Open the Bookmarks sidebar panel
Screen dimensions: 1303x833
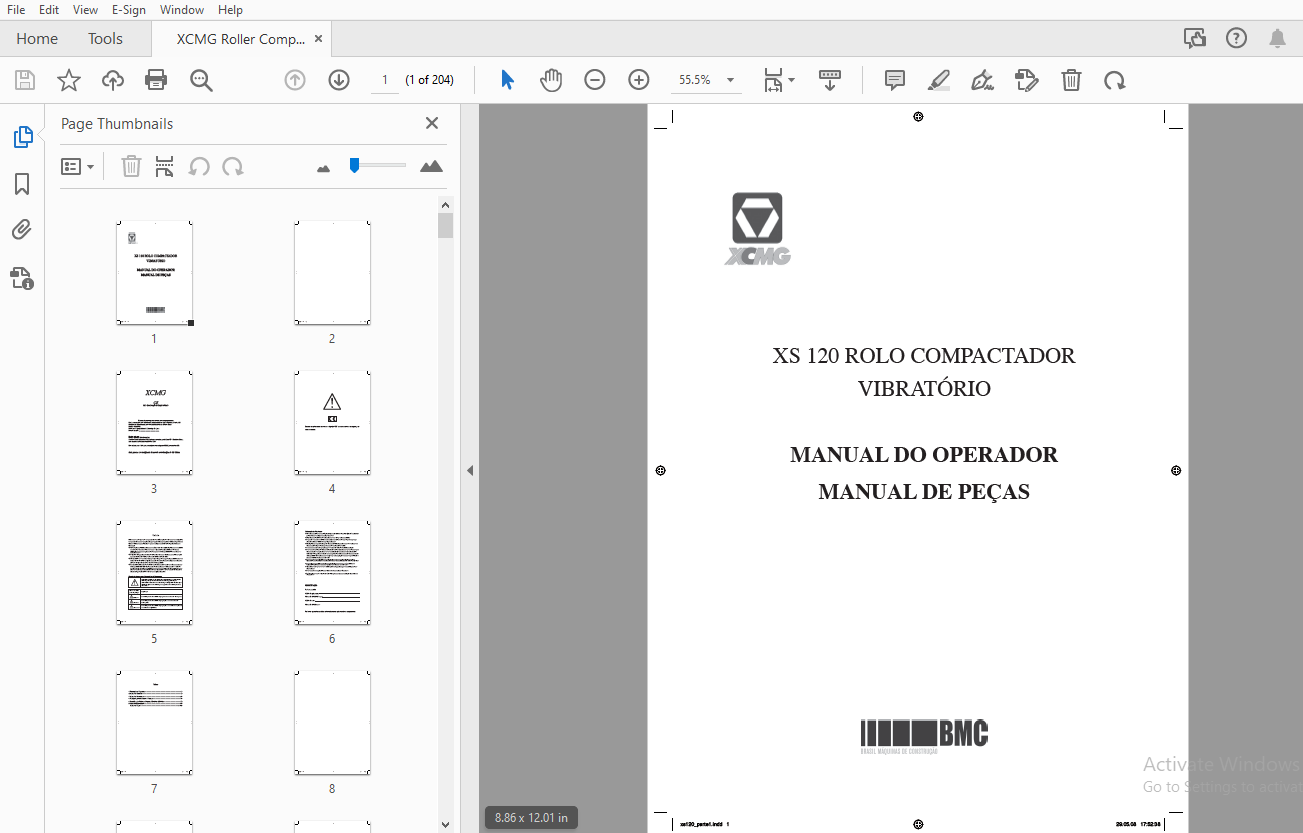point(22,184)
